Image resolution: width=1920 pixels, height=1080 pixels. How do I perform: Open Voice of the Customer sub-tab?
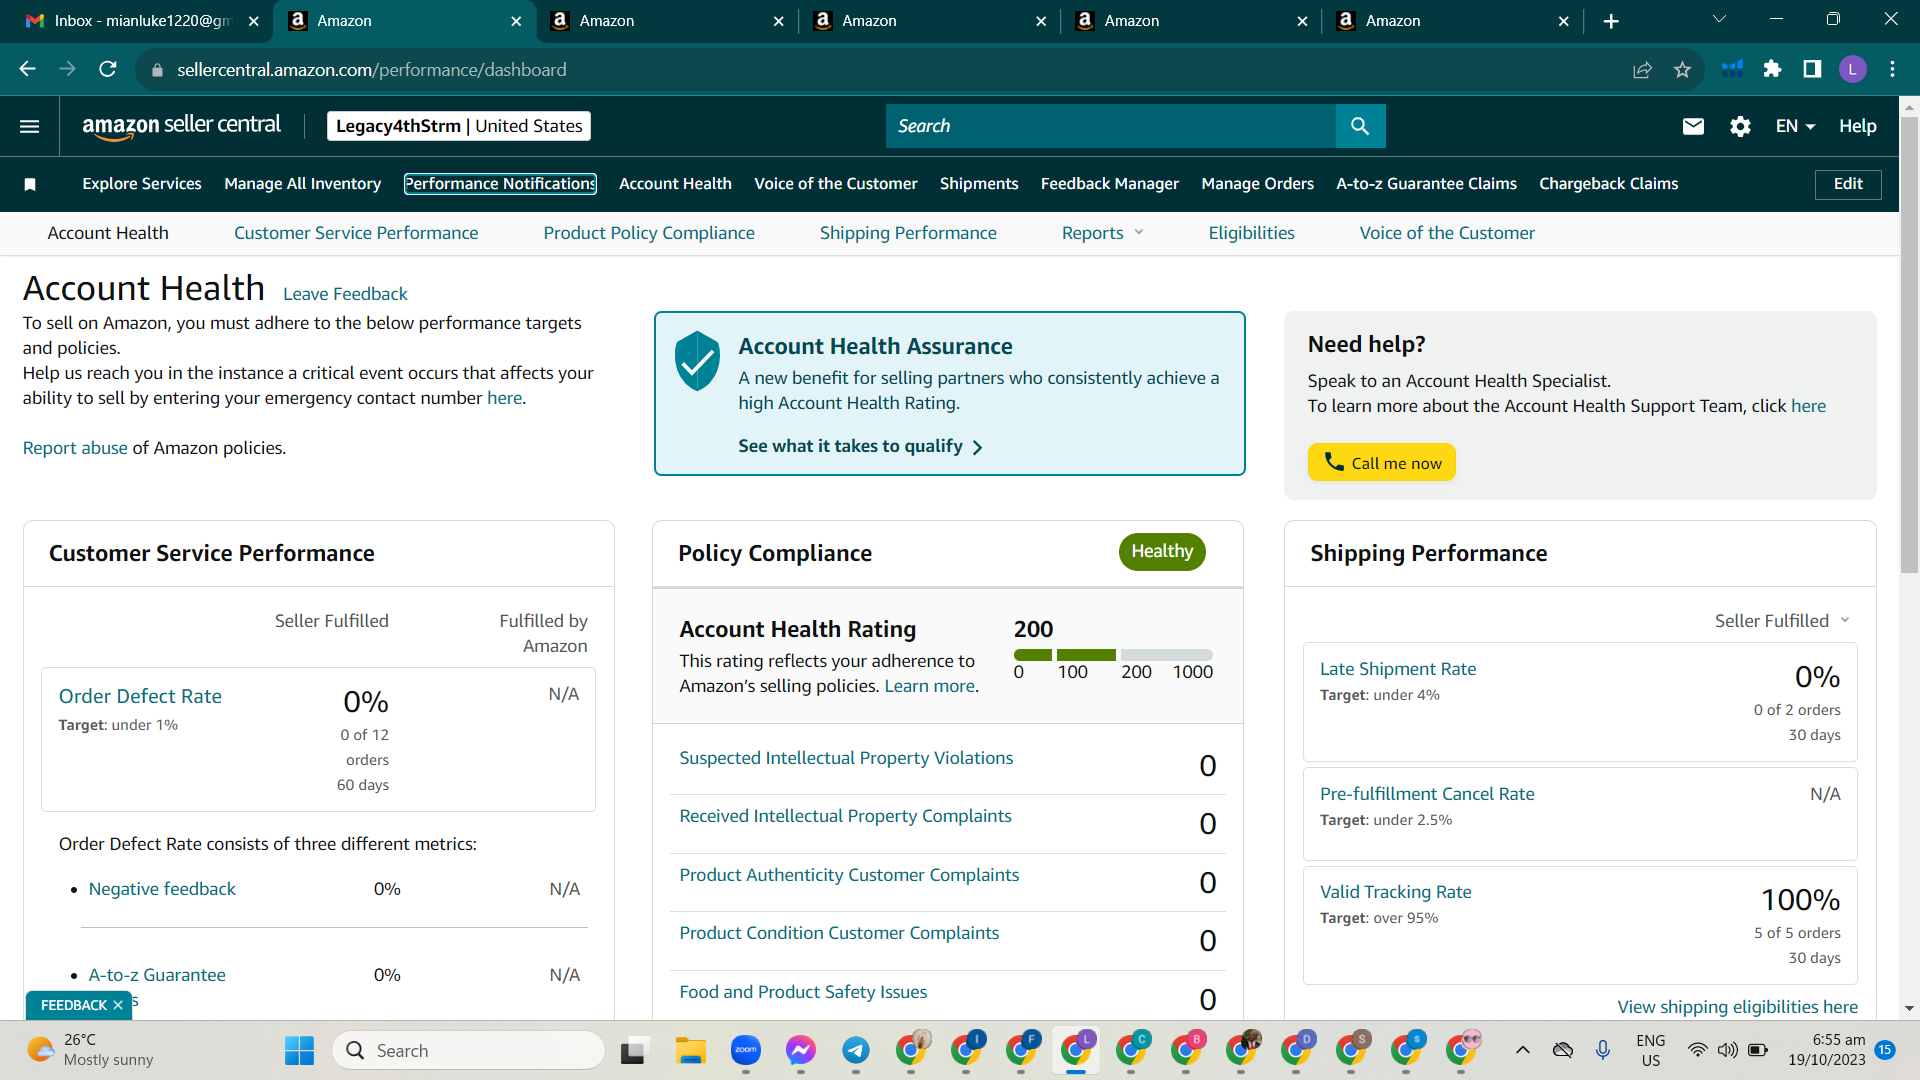(1447, 233)
